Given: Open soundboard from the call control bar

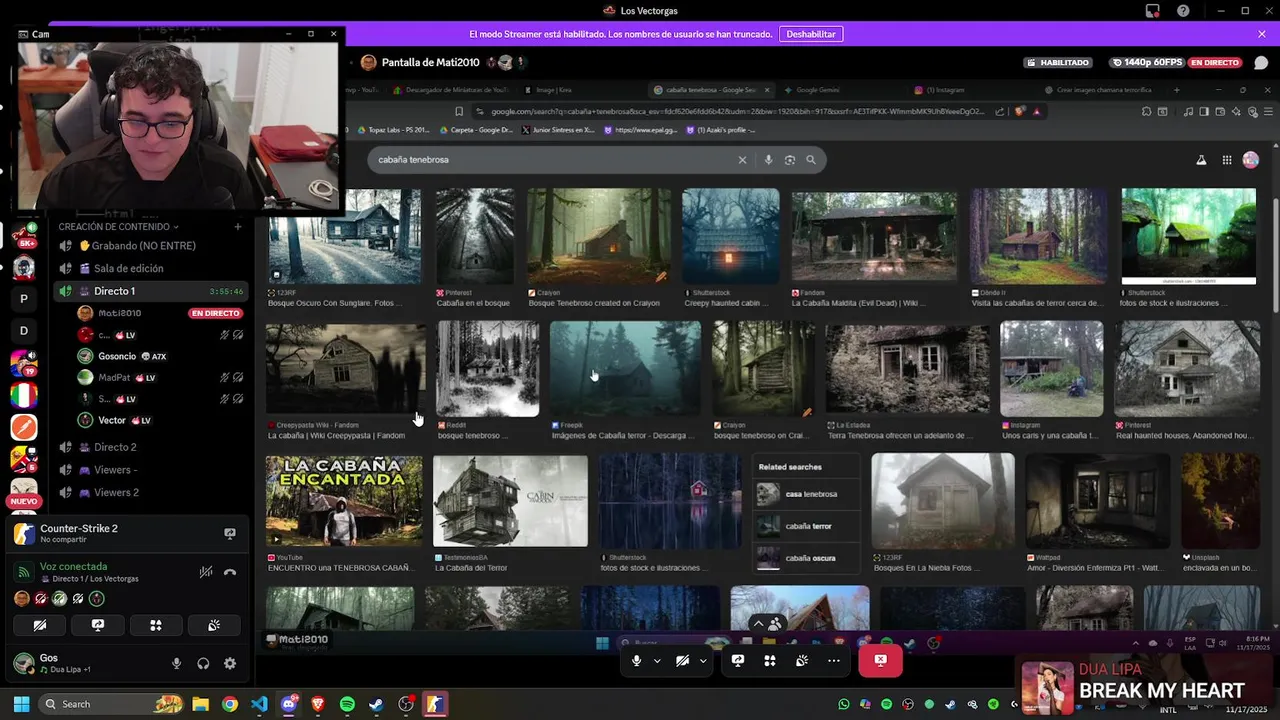Looking at the screenshot, I should point(802,660).
